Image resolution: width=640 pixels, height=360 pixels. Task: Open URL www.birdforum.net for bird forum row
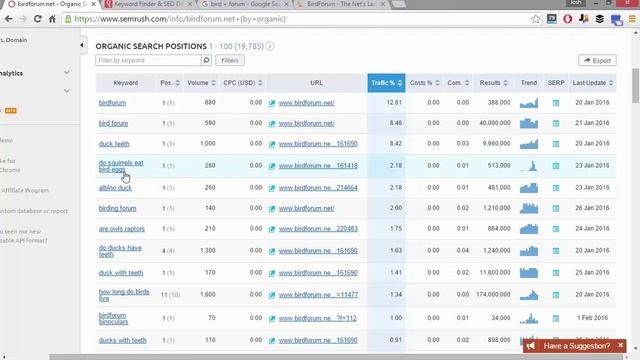pos(307,123)
